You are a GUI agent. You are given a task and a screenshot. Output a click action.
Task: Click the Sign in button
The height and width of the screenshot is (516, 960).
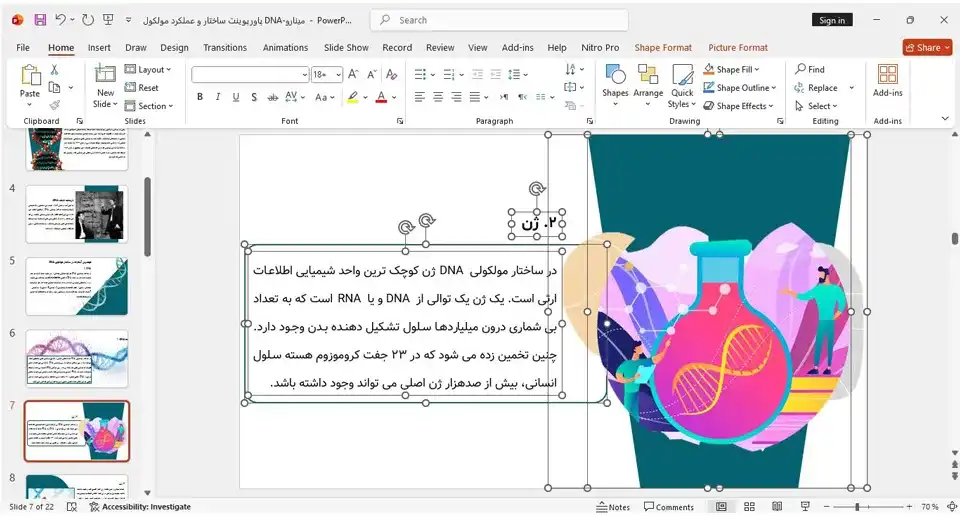(x=832, y=20)
